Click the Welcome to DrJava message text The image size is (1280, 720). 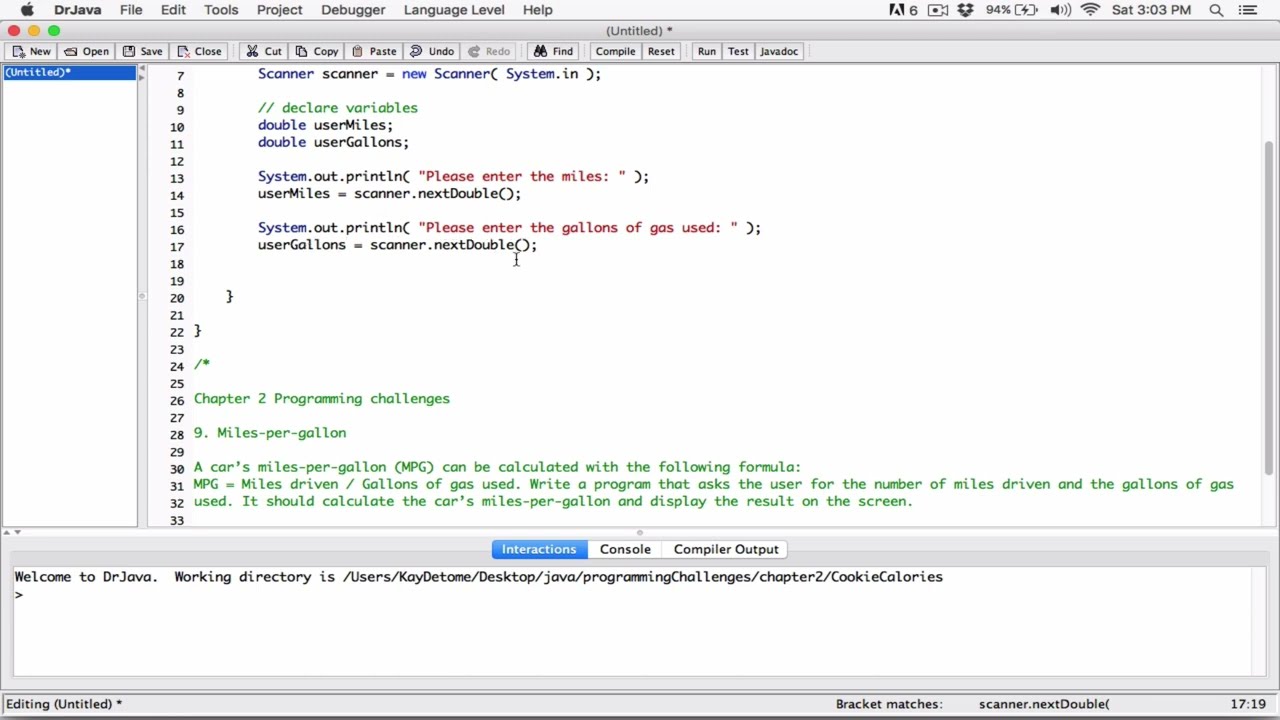pos(478,577)
